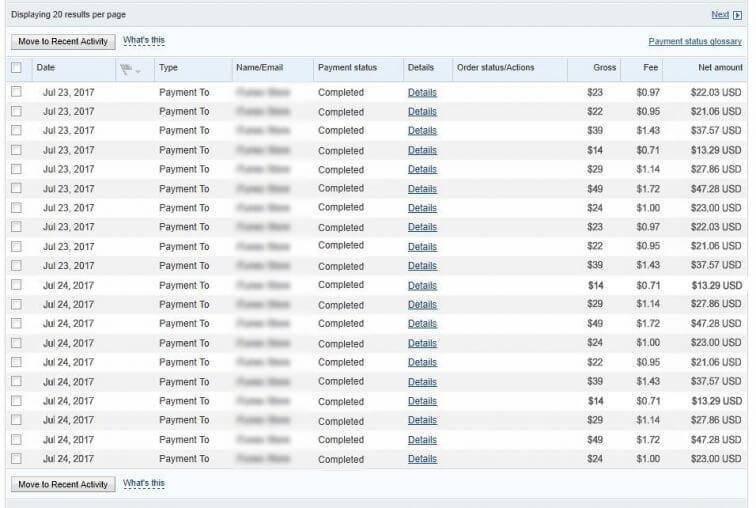The height and width of the screenshot is (508, 756).
Task: Open What's this link below the table
Action: [x=144, y=483]
